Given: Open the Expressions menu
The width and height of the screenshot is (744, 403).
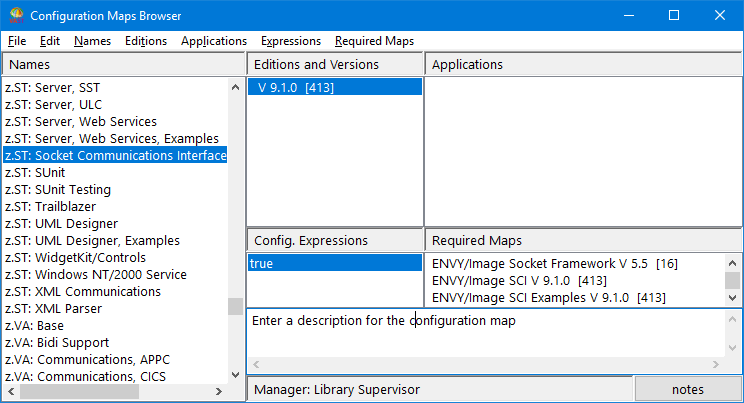Looking at the screenshot, I should tap(290, 41).
